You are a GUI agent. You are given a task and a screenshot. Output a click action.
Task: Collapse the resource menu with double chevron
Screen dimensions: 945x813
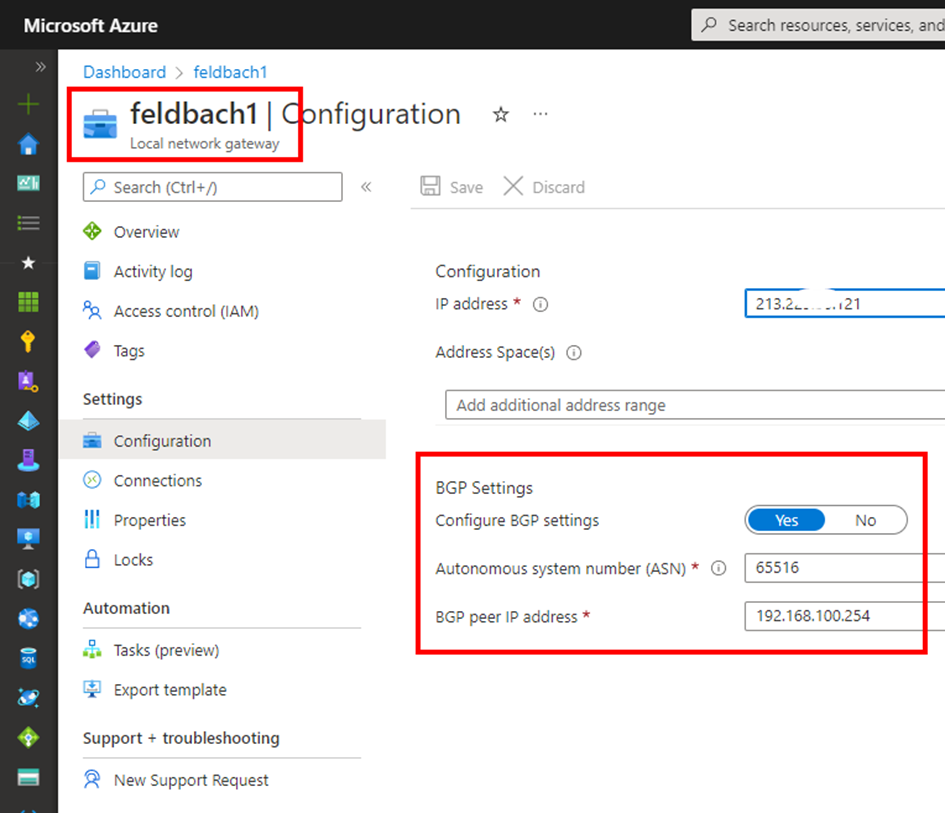coord(366,187)
